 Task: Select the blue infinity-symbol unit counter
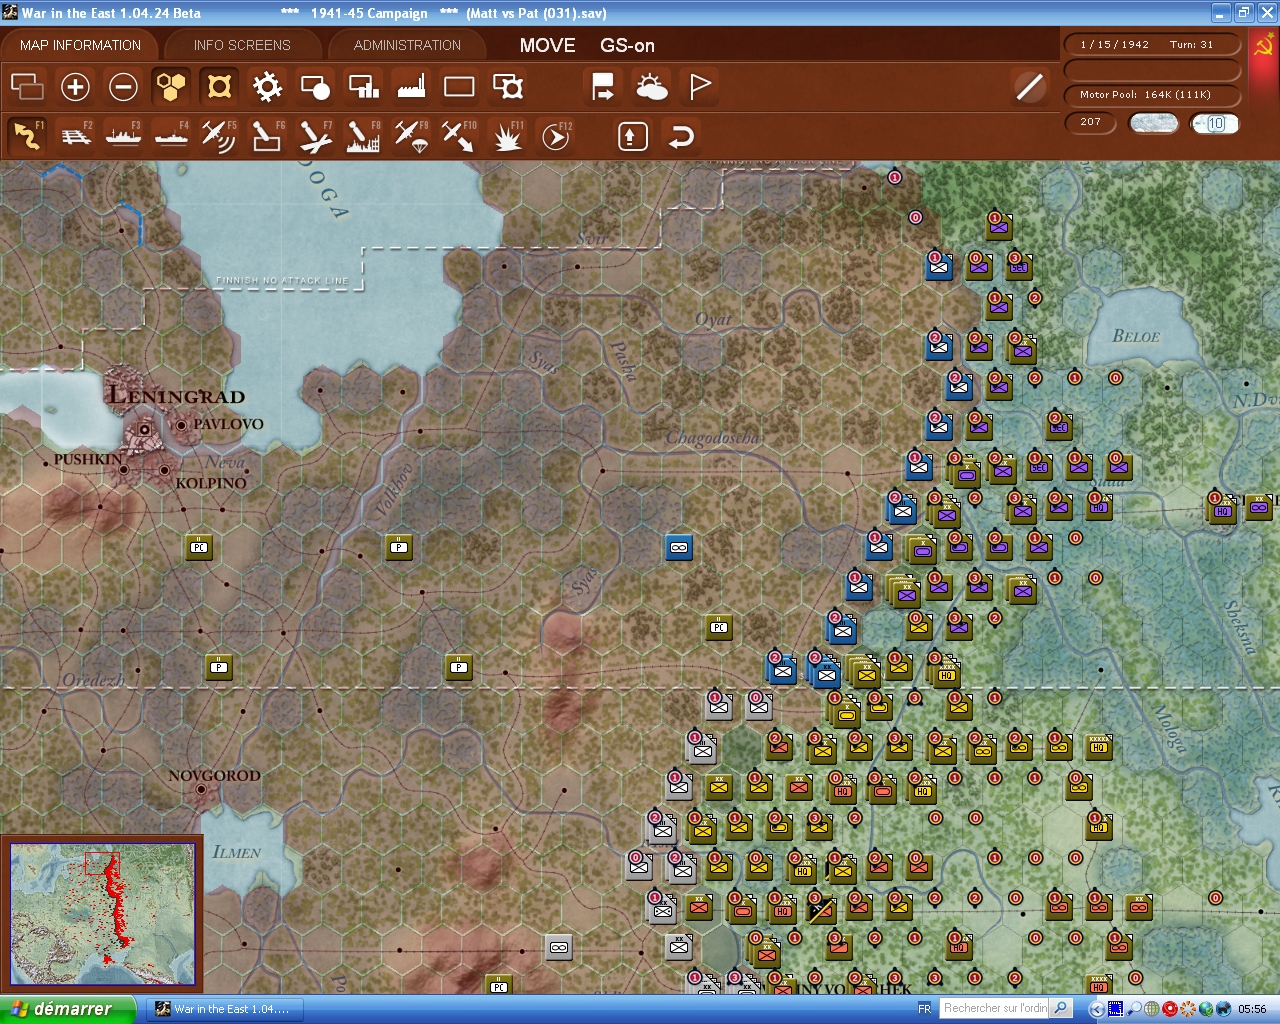point(679,547)
